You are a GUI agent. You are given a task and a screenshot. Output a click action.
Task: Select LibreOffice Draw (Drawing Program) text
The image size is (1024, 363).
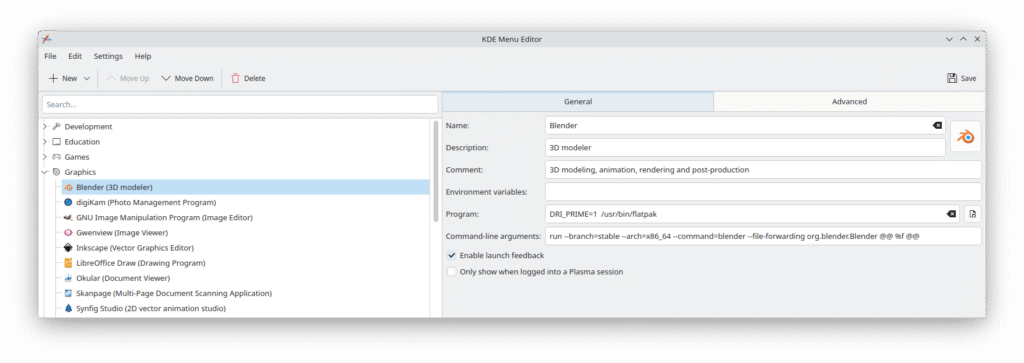(141, 263)
